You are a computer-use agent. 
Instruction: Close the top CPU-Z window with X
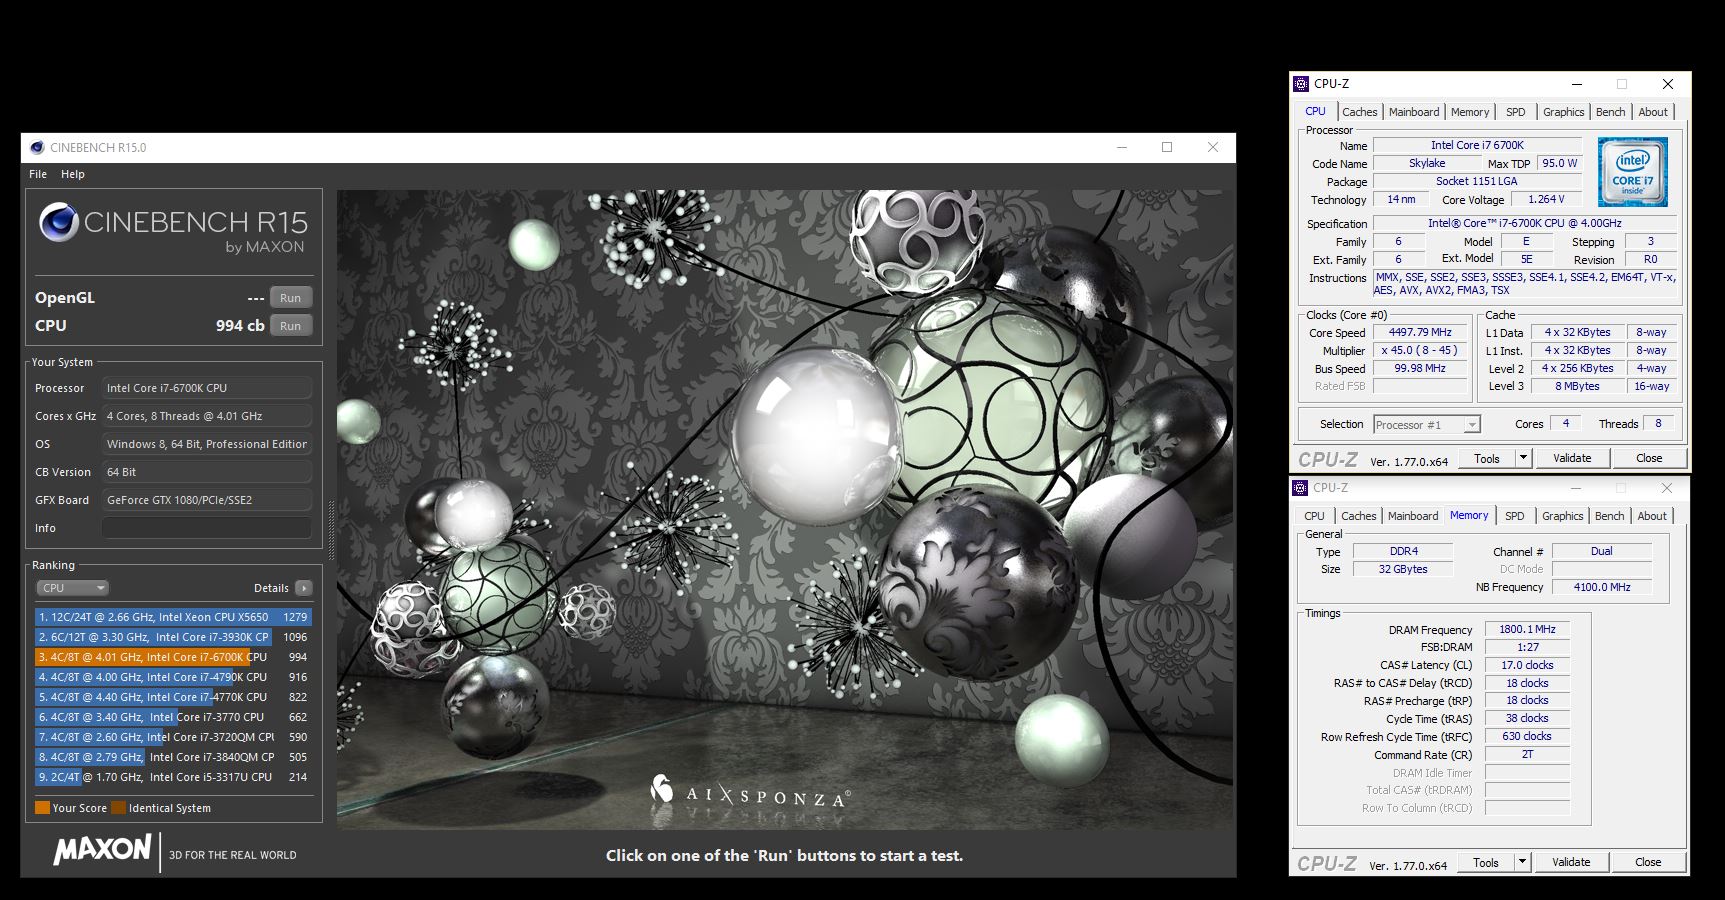[x=1667, y=84]
